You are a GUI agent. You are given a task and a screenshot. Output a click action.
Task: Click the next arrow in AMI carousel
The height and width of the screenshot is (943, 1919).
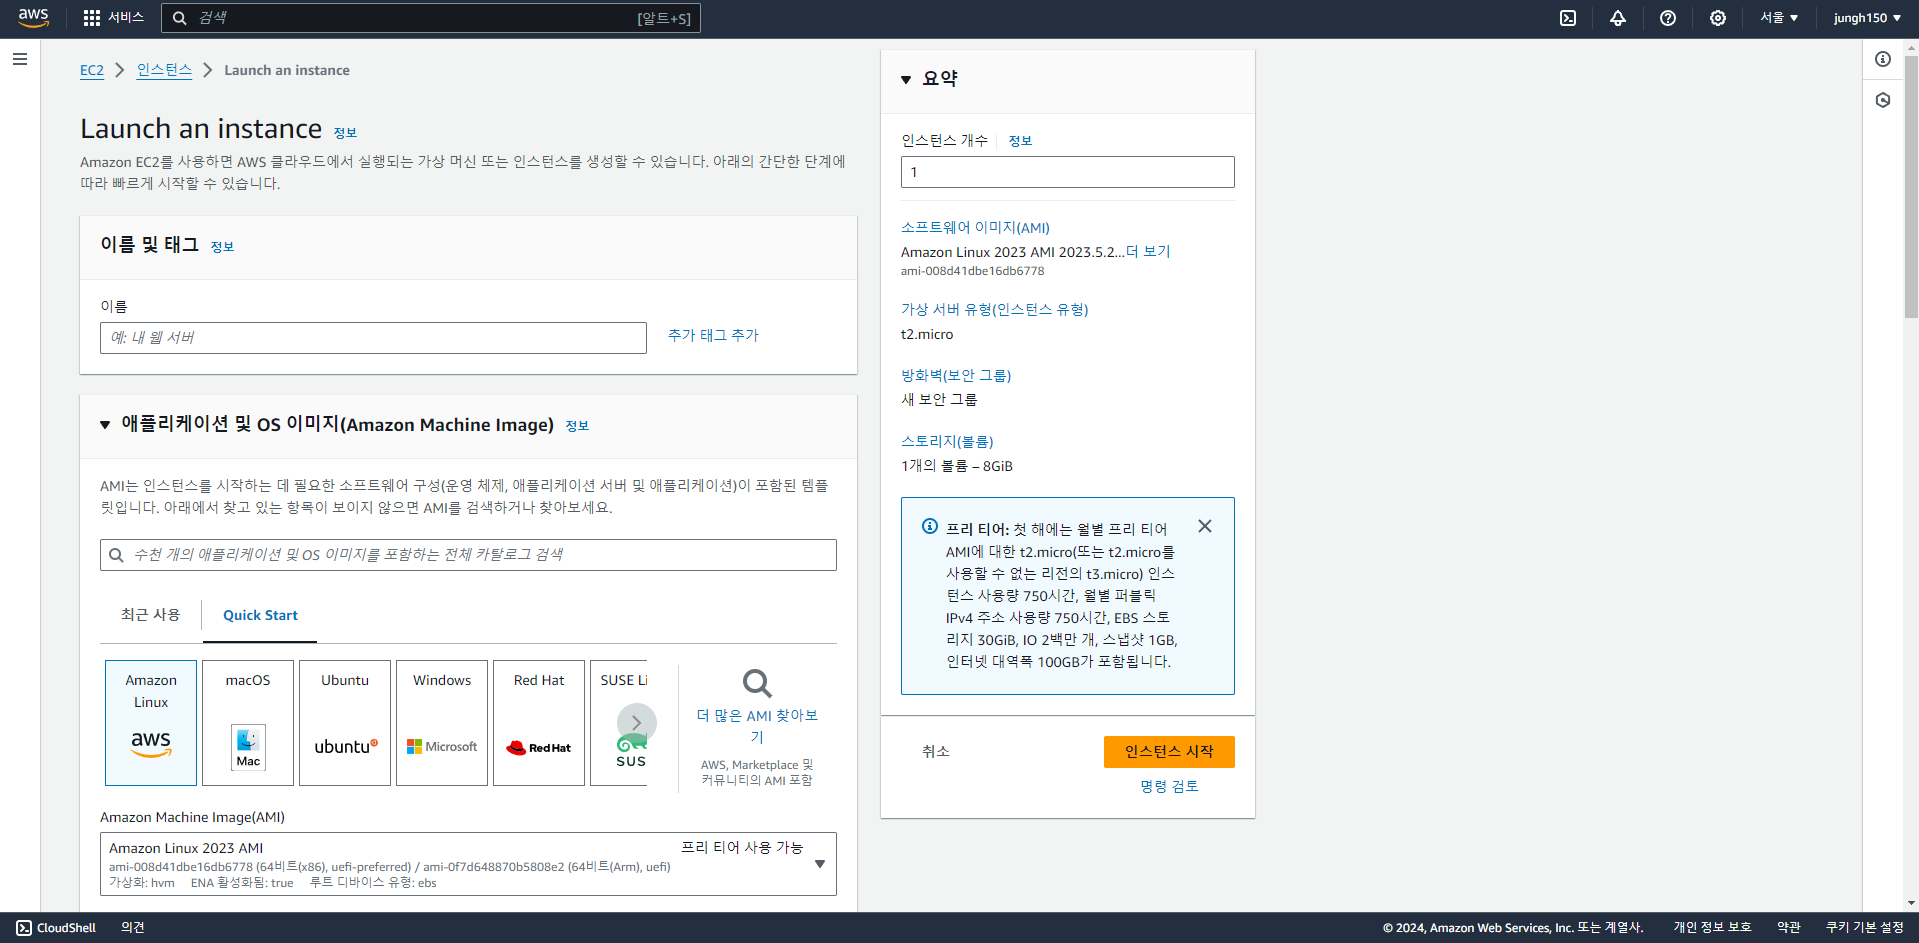[x=637, y=723]
